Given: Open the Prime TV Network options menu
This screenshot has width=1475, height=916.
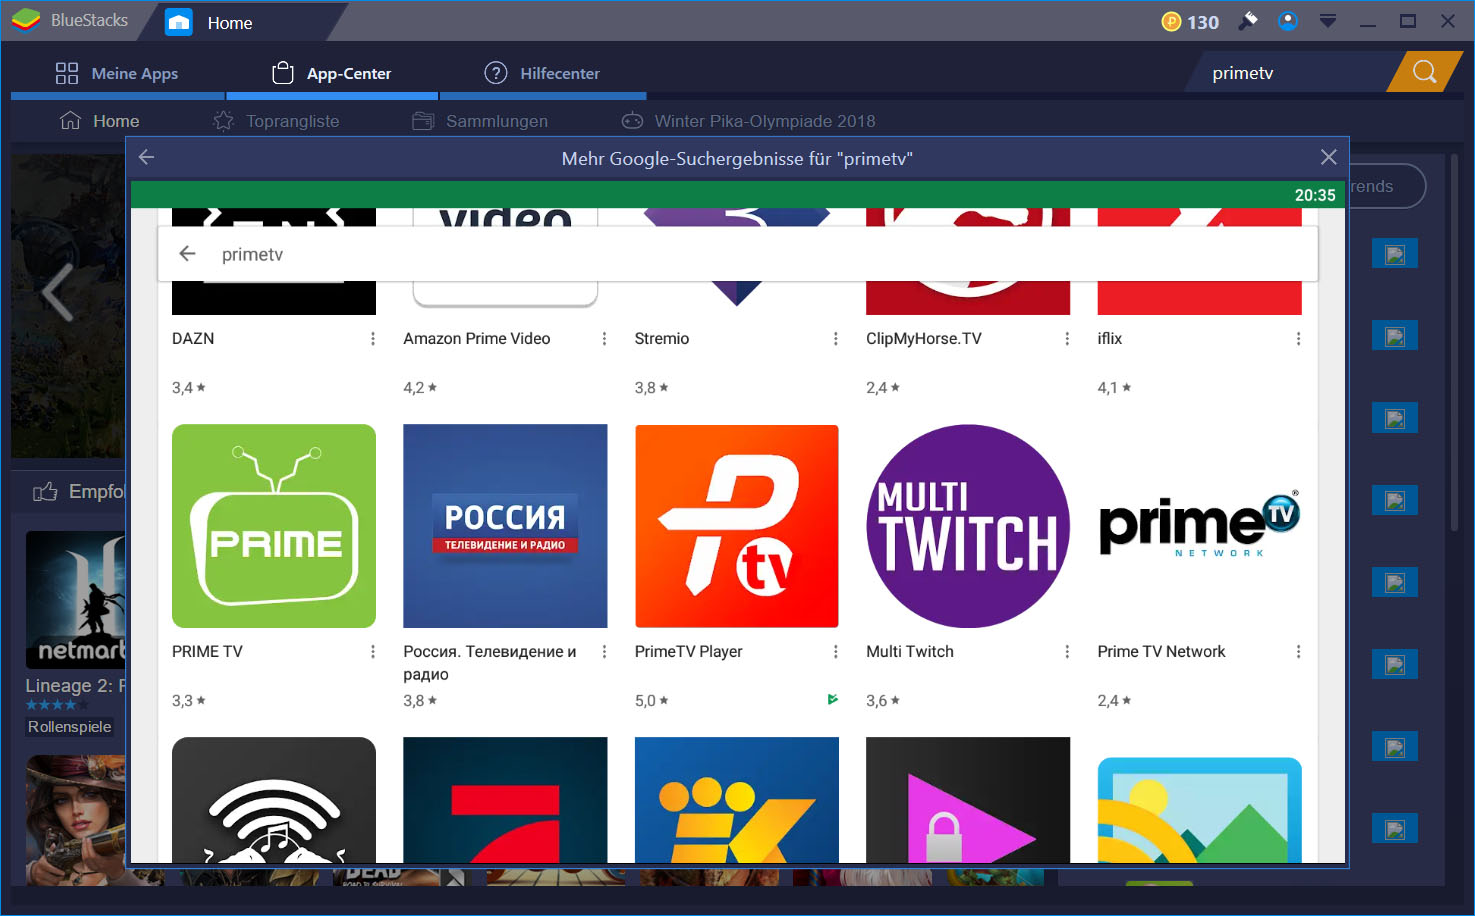Looking at the screenshot, I should tap(1298, 652).
